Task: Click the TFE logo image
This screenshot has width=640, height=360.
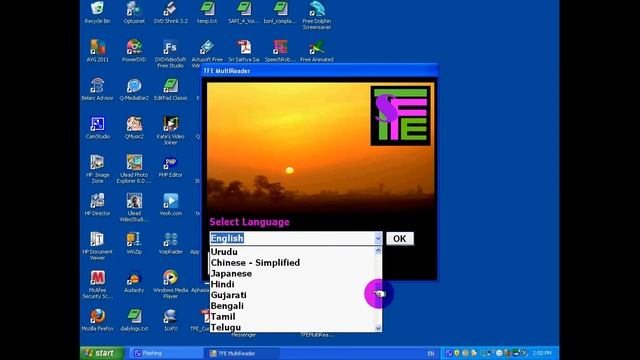Action: pos(400,116)
